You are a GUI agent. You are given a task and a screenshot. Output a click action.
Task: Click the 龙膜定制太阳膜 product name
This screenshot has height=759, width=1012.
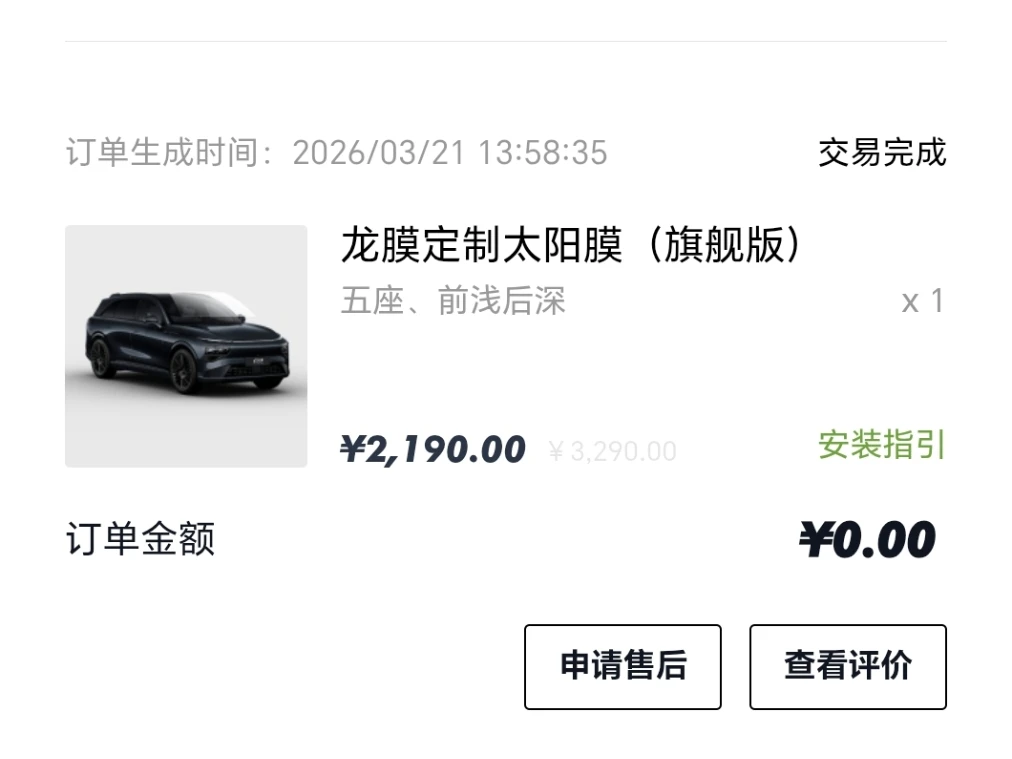(481, 245)
